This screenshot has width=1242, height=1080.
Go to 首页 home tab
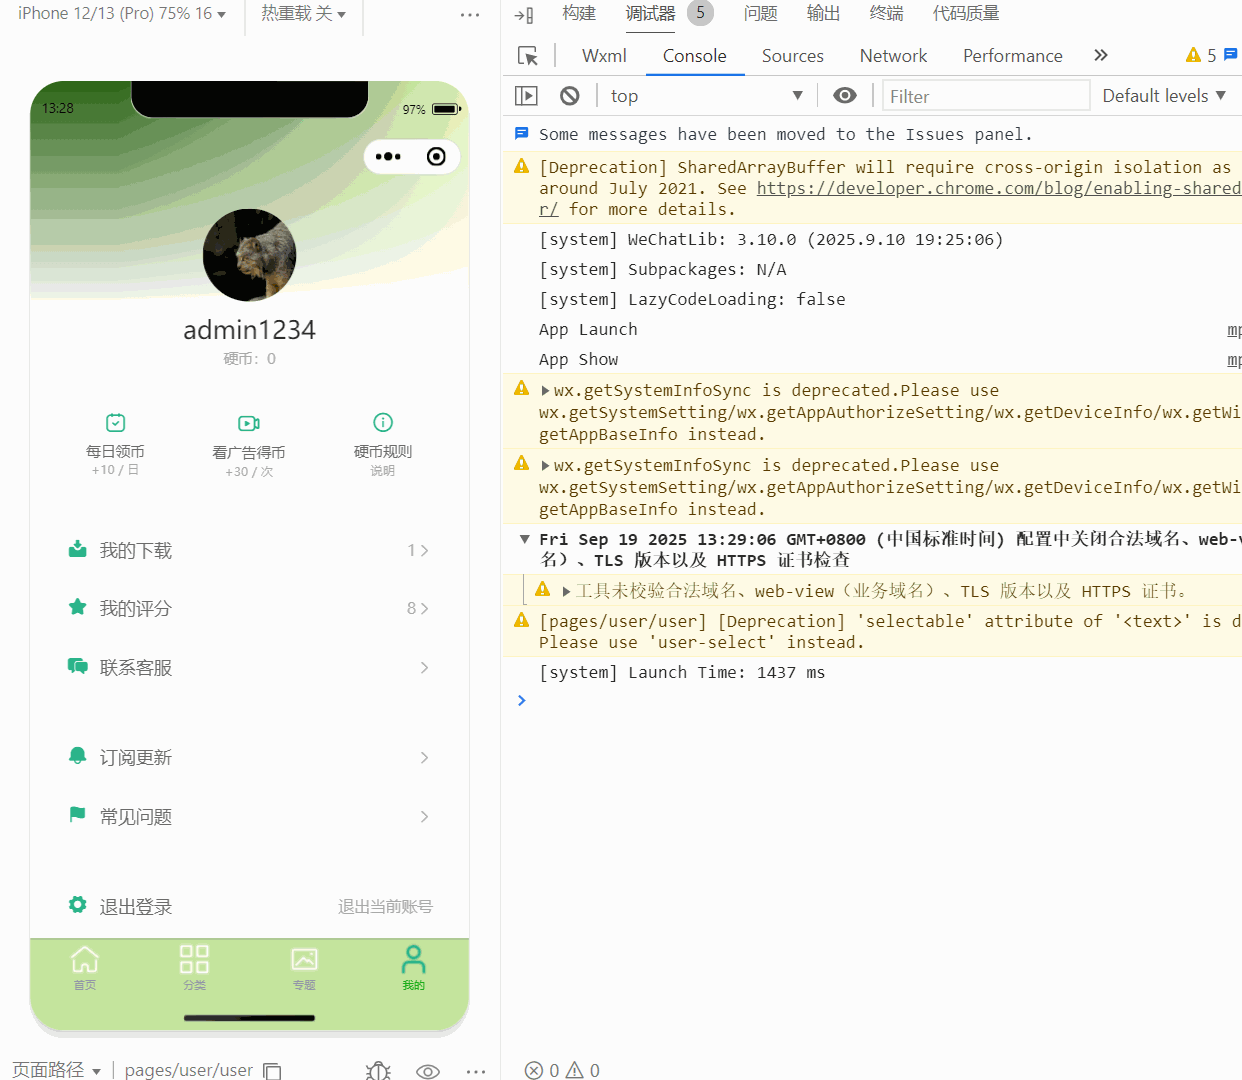(85, 967)
